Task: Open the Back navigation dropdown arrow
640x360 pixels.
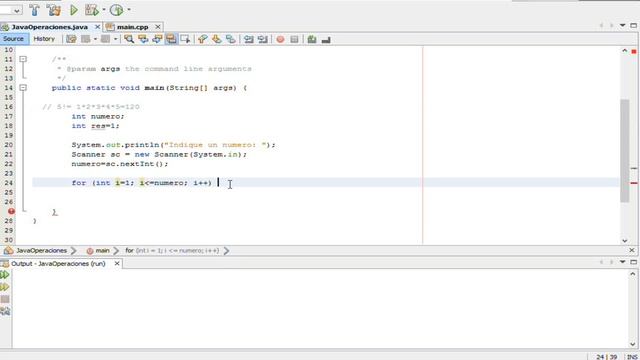Action: click(x=95, y=39)
